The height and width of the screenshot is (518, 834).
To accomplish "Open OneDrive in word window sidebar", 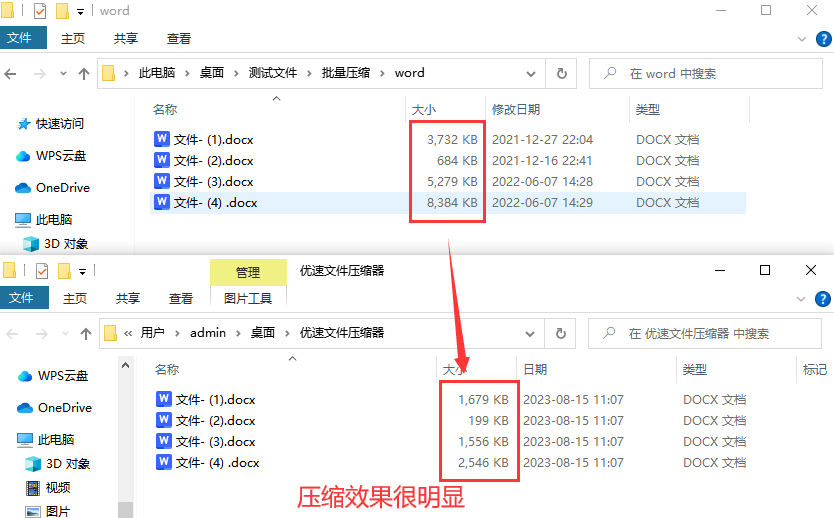I will (52, 188).
